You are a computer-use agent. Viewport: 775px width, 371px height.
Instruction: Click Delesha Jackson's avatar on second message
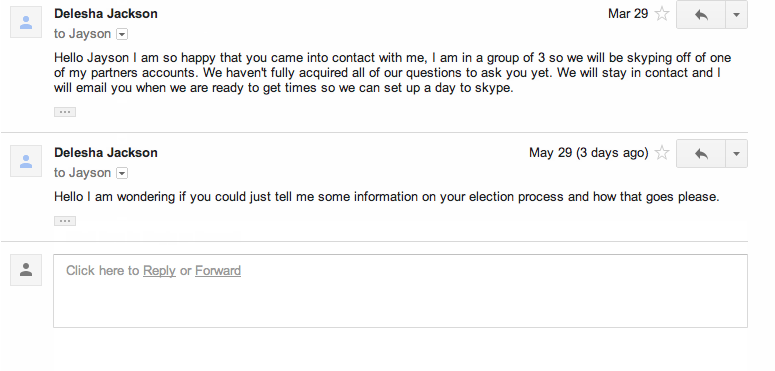click(x=26, y=161)
